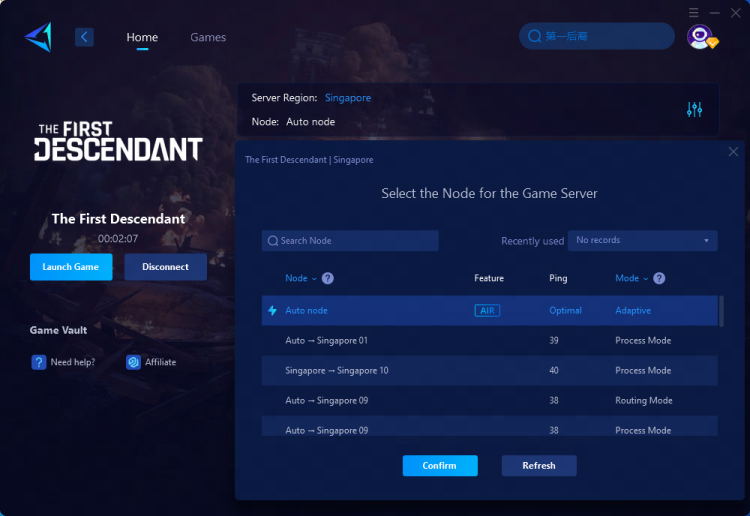
Task: Open the Affiliate link
Action: point(161,362)
